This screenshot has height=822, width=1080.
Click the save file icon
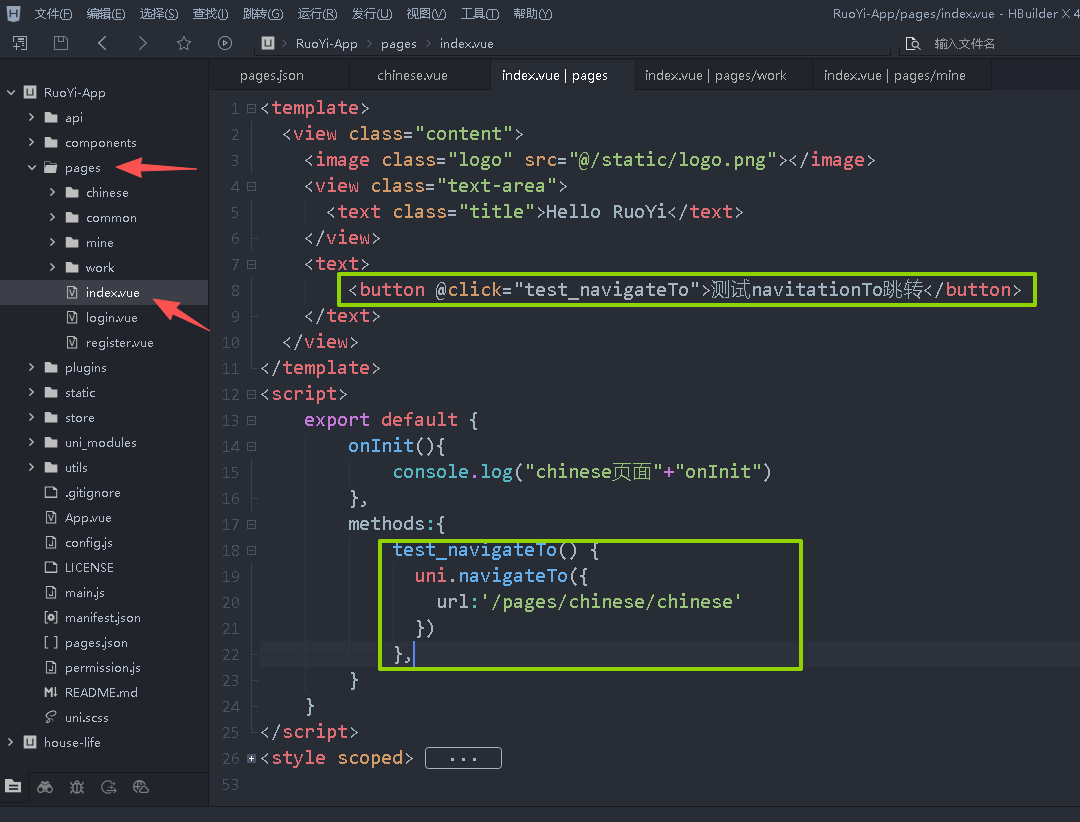[61, 43]
